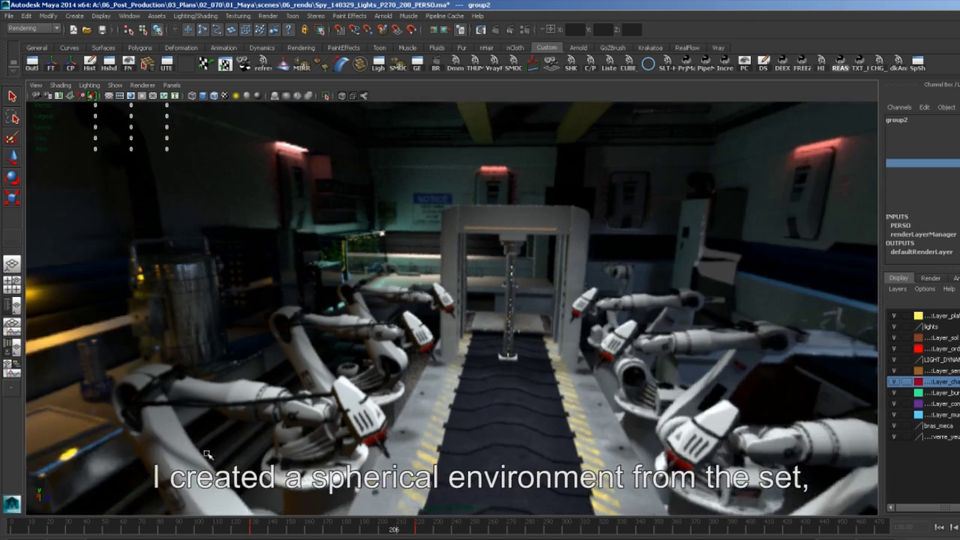Select the arrow Select tool in toolbox
The height and width of the screenshot is (540, 960).
12,97
